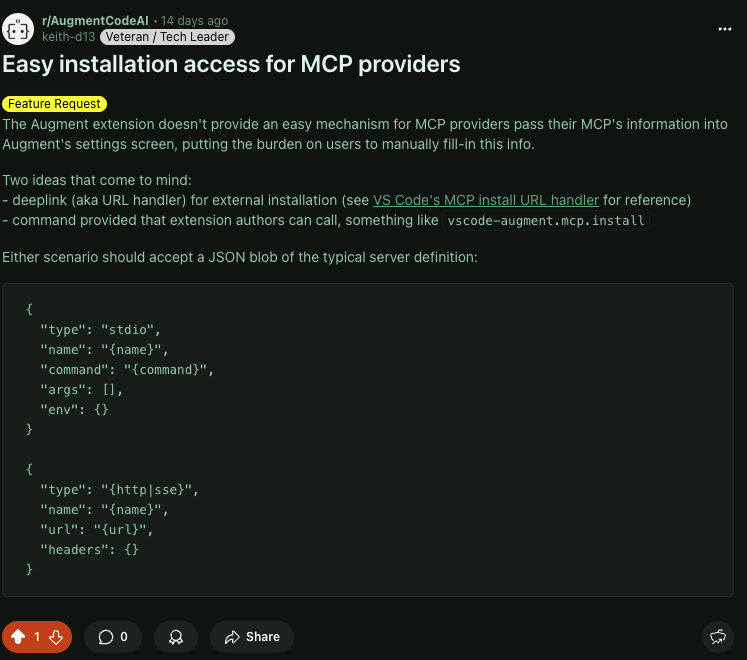
Task: Click the "type": "{http|sse}" code line
Action: [119, 490]
